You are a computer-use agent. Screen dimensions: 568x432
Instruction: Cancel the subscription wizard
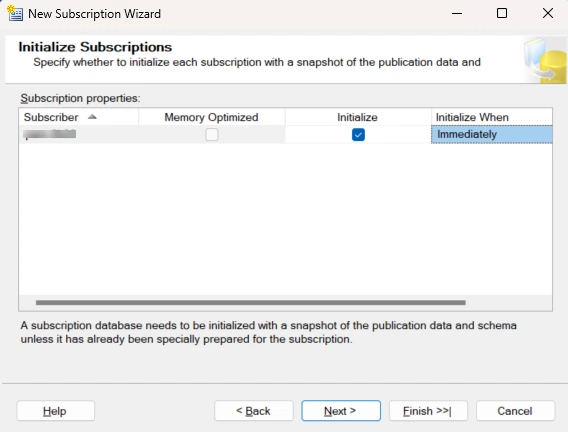(515, 411)
